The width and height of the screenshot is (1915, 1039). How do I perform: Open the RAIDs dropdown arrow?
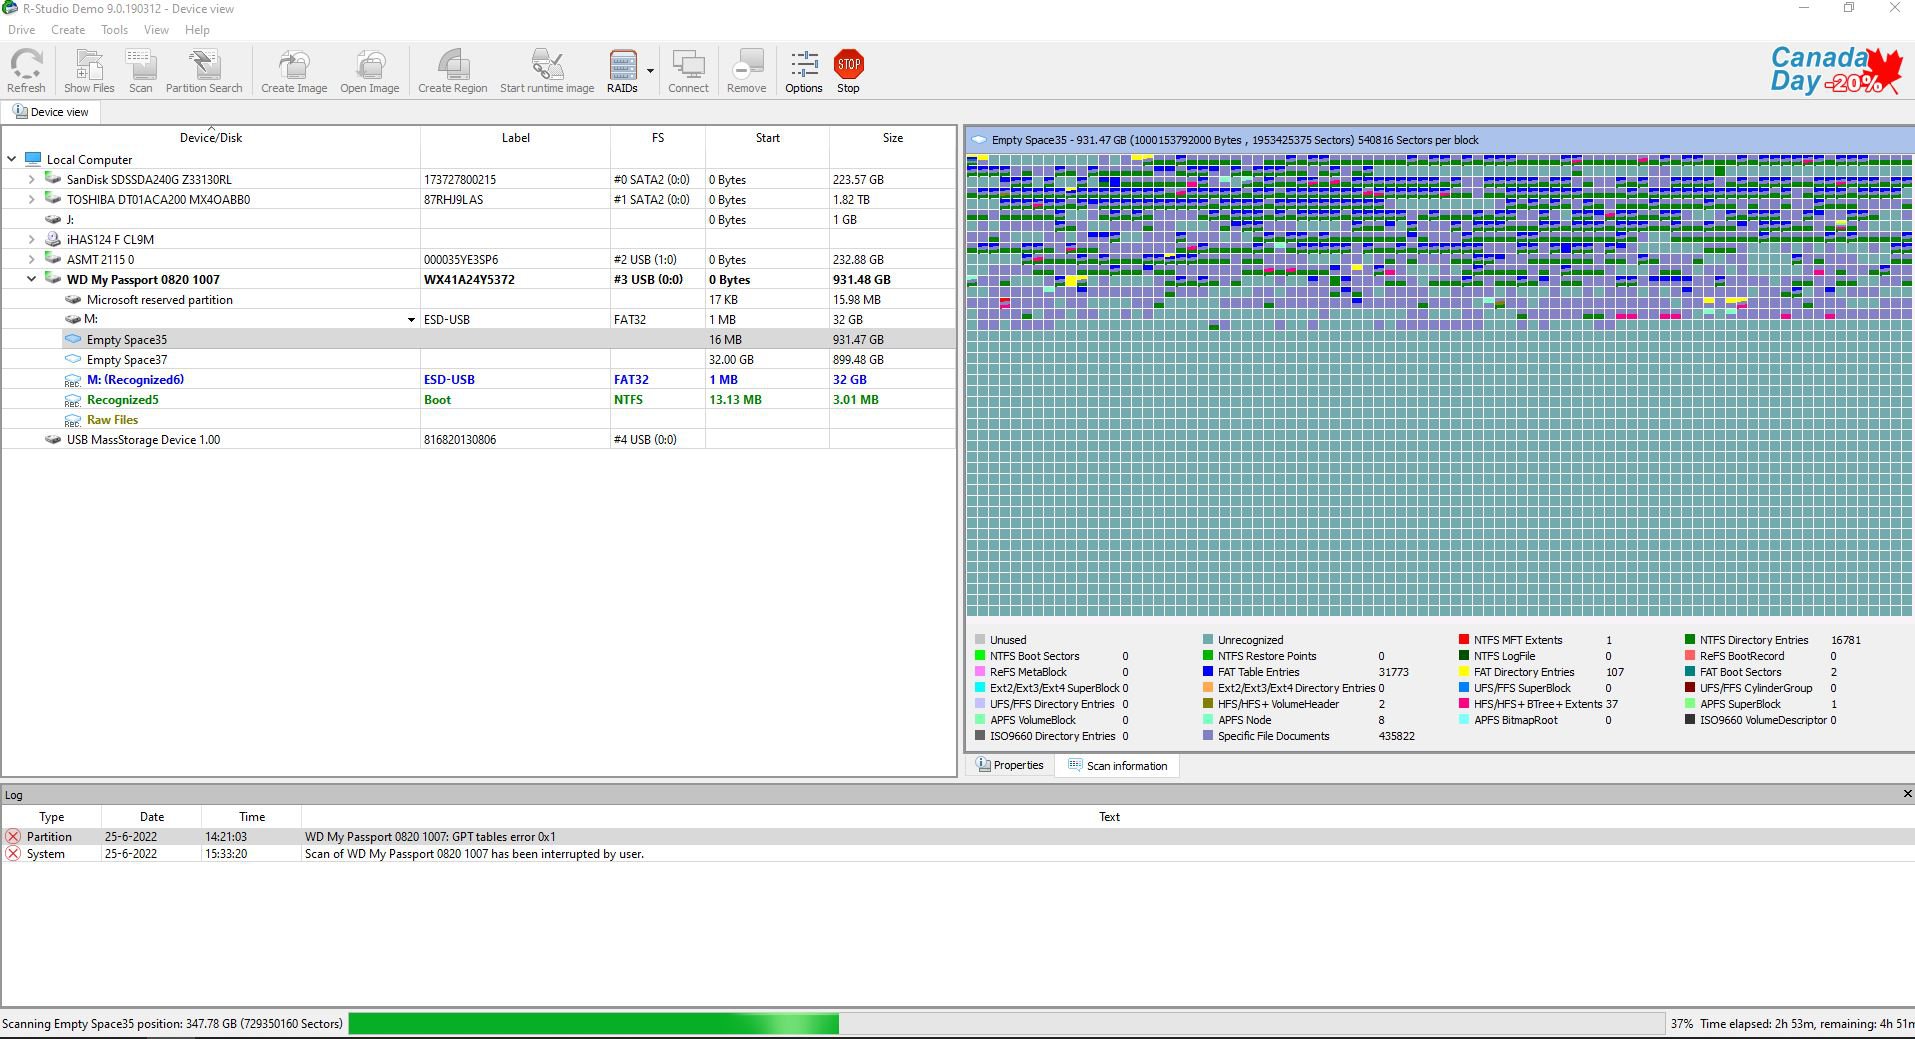click(650, 71)
